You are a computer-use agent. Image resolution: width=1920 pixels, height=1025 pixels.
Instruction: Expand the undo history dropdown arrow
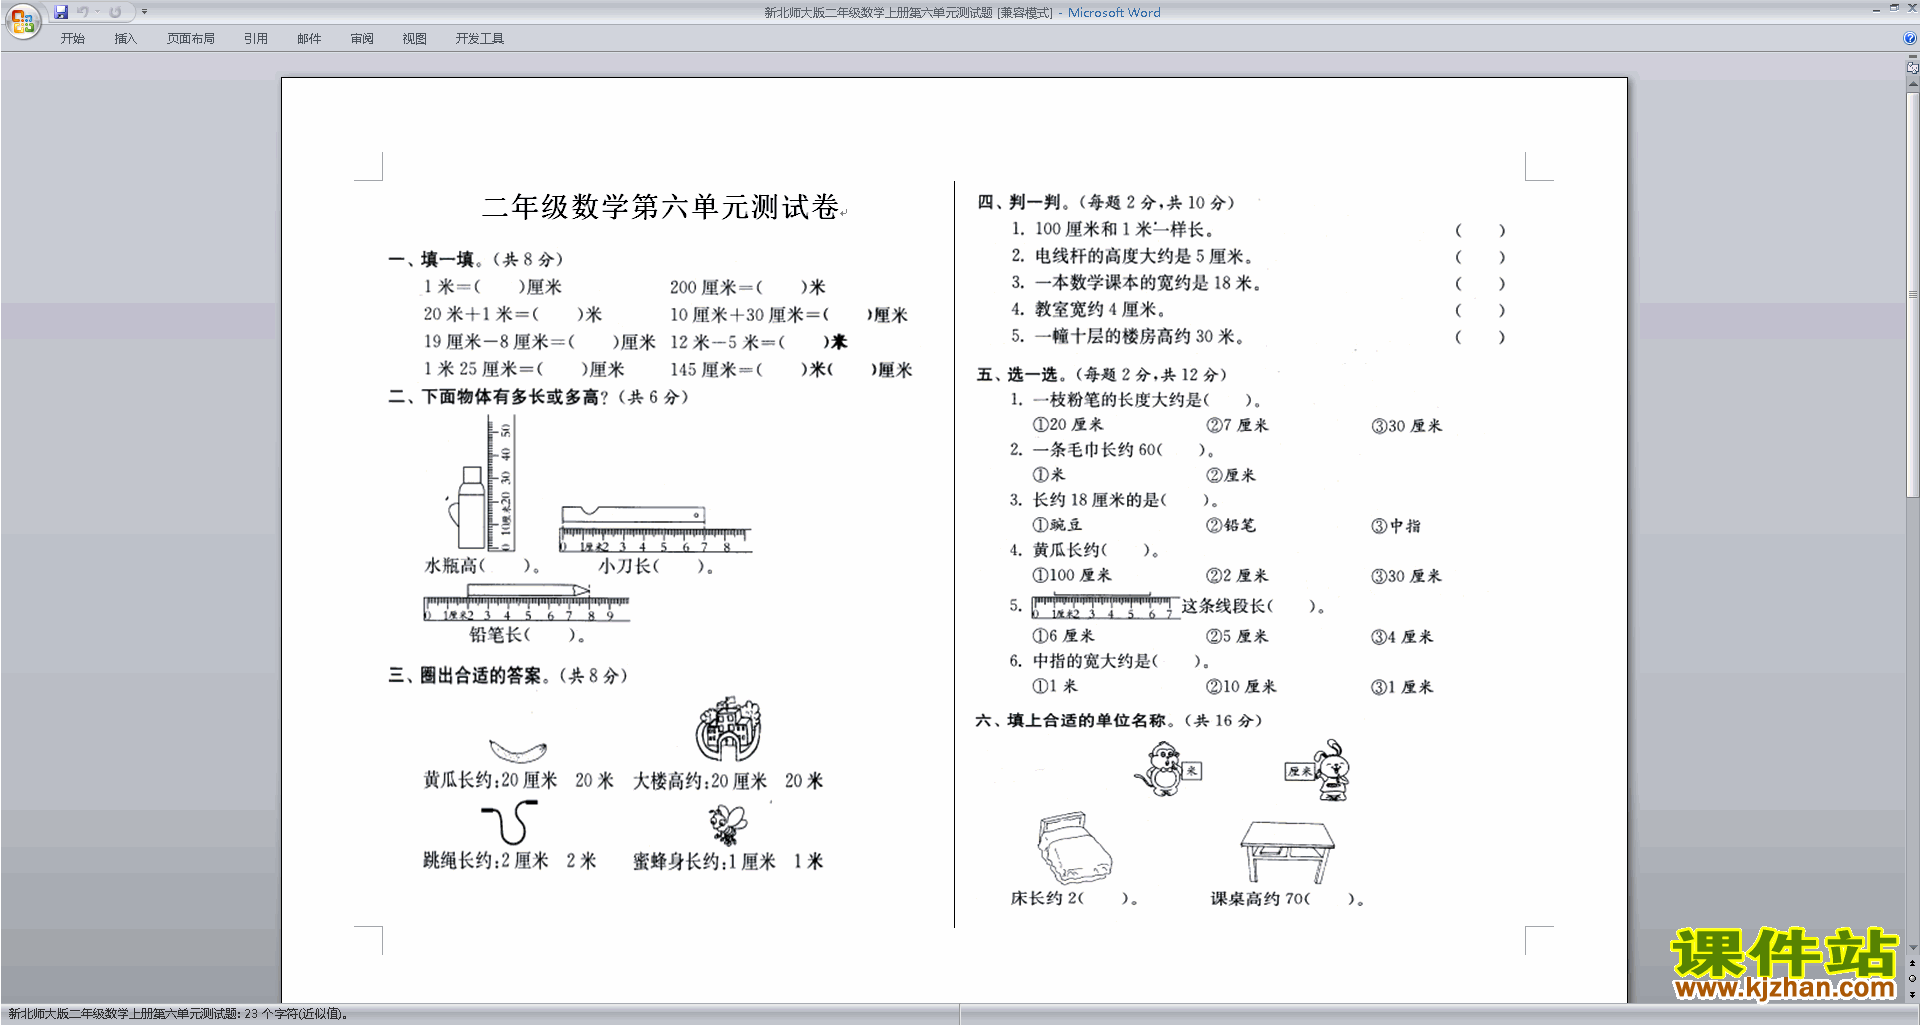(x=97, y=12)
